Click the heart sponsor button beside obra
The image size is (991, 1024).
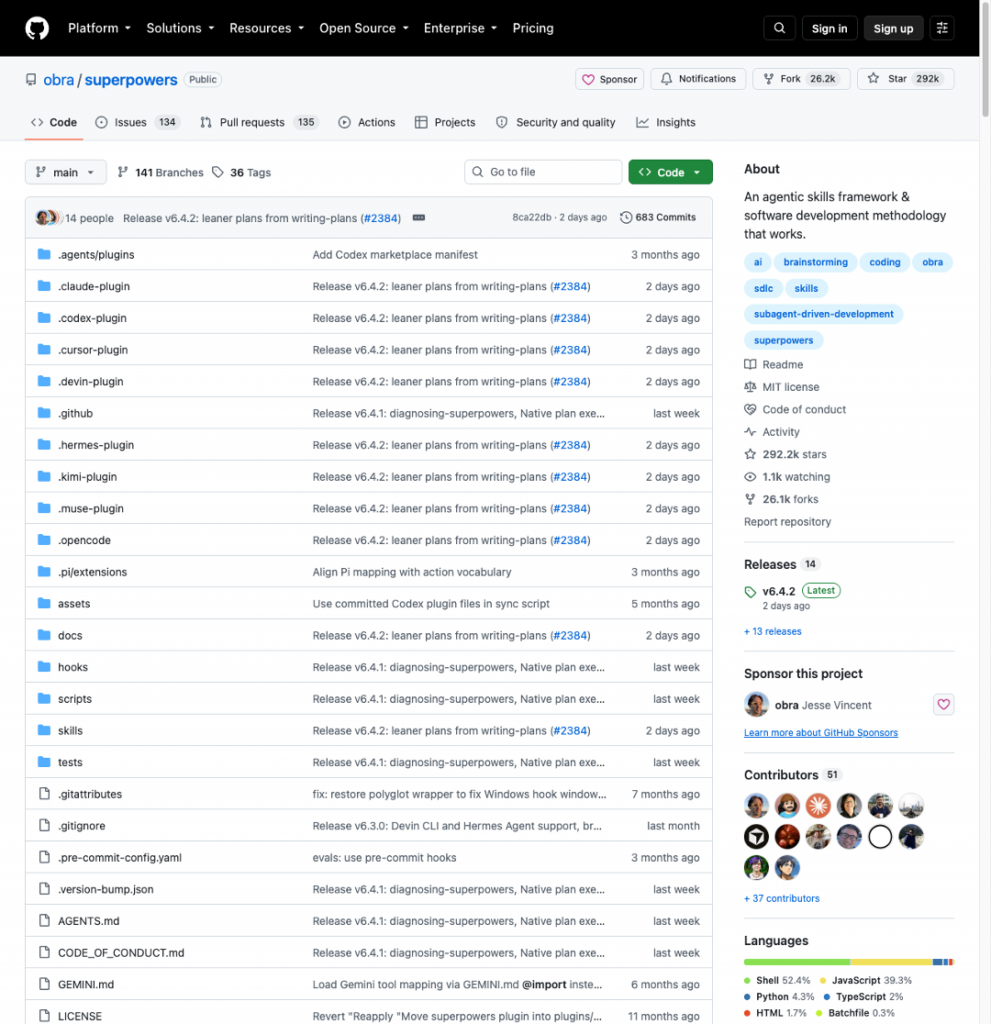click(x=943, y=705)
